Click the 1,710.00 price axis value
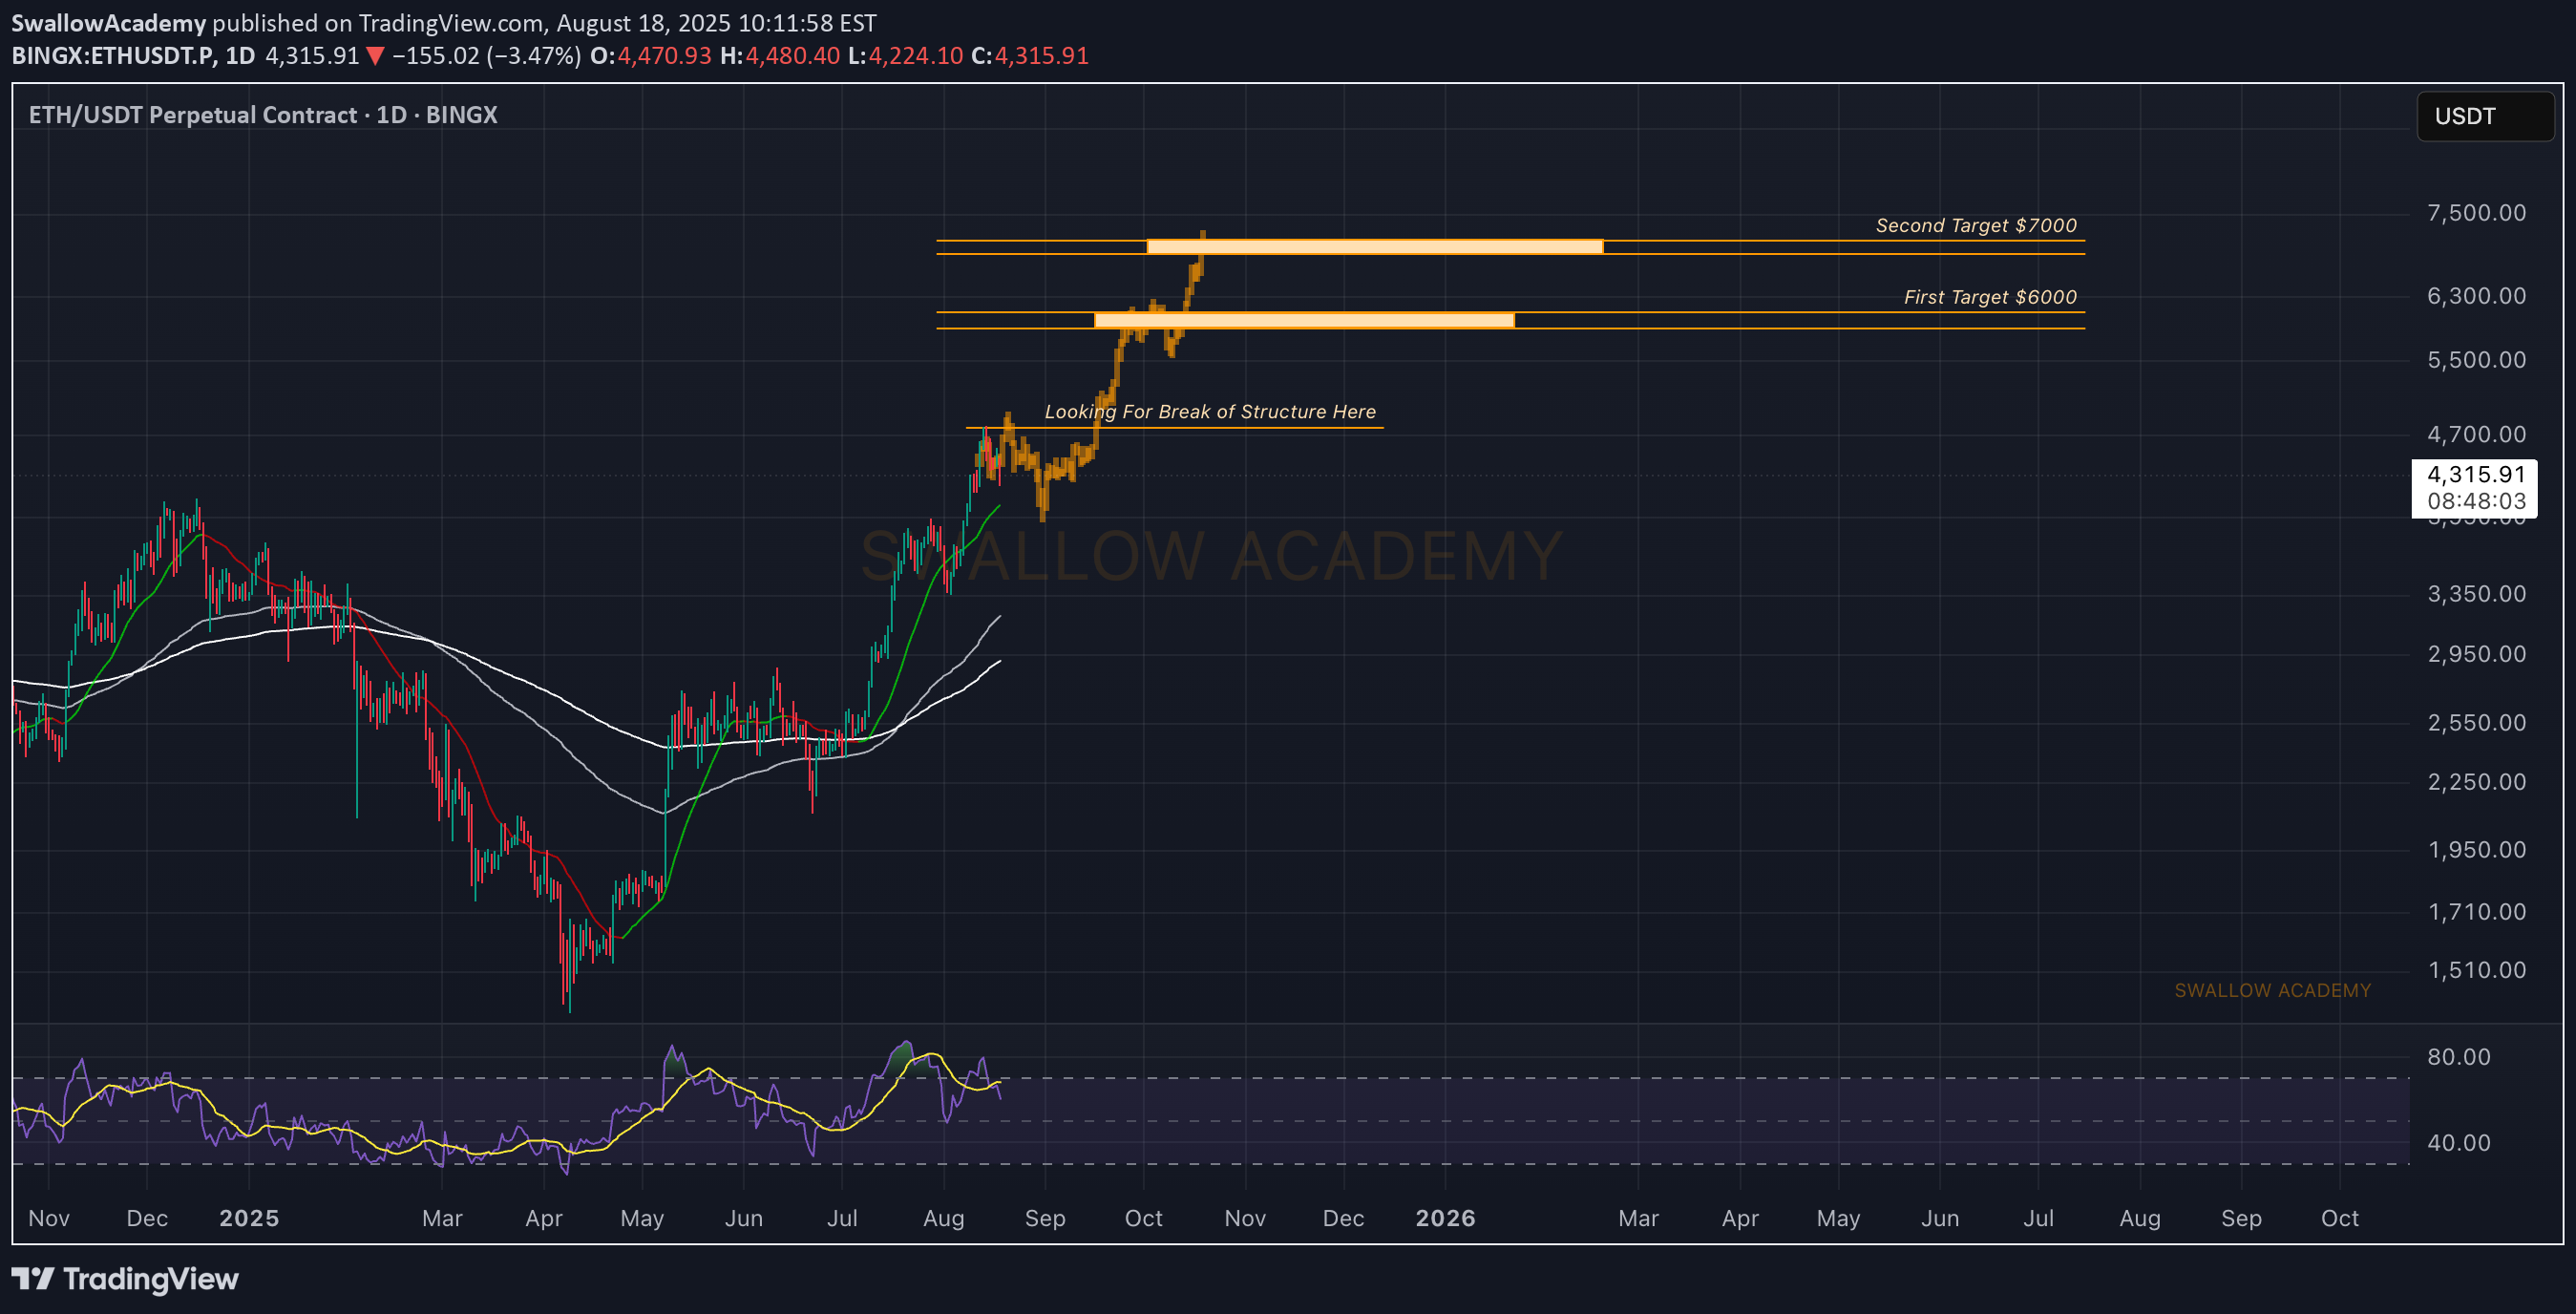Screen dimensions: 2576x1314 pos(2476,911)
